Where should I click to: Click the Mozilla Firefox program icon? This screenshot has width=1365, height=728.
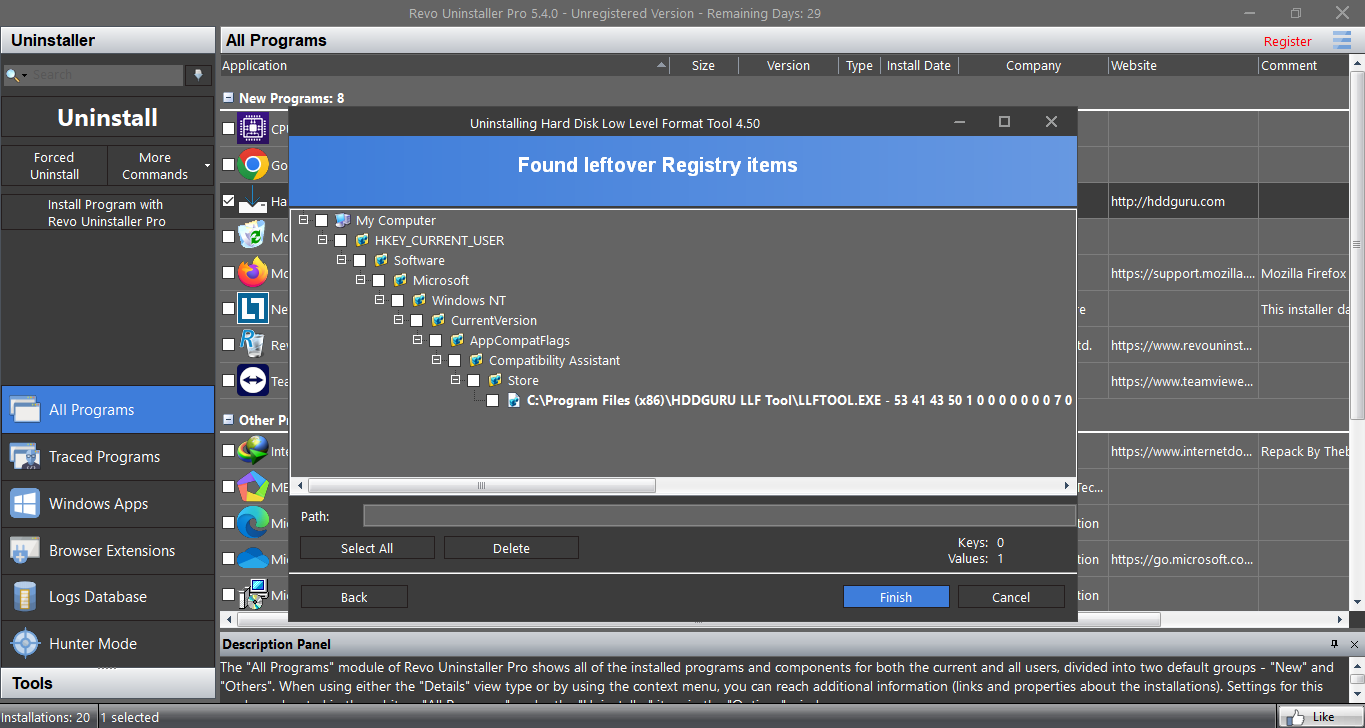[x=253, y=273]
